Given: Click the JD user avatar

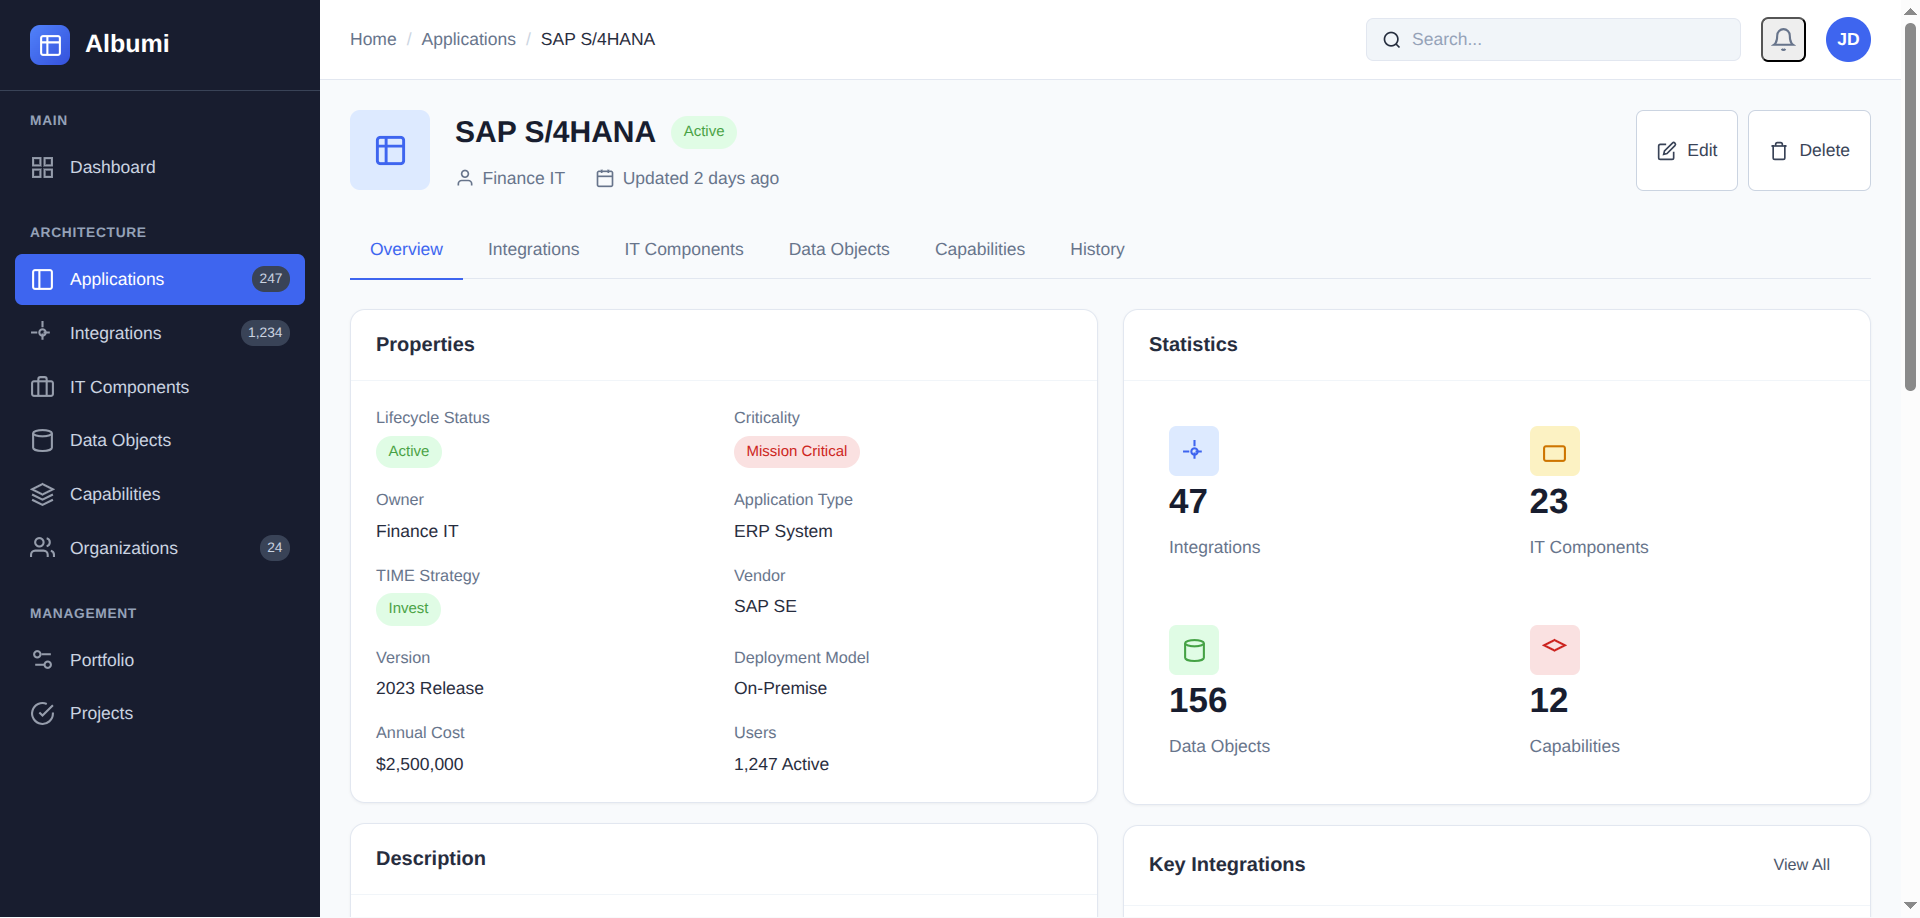Looking at the screenshot, I should point(1848,40).
